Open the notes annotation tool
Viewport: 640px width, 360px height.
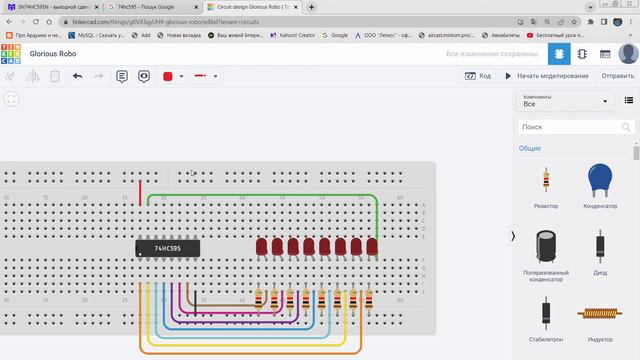tap(122, 76)
